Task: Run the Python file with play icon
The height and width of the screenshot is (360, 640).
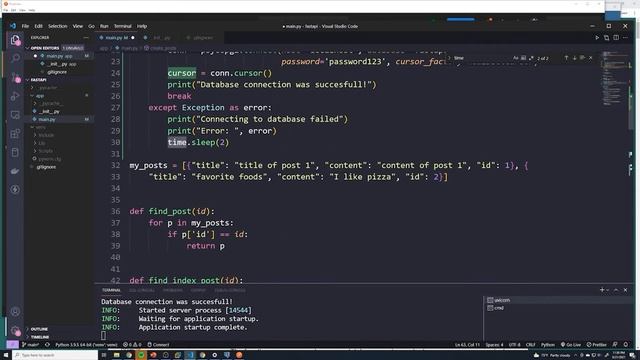Action: (x=597, y=38)
